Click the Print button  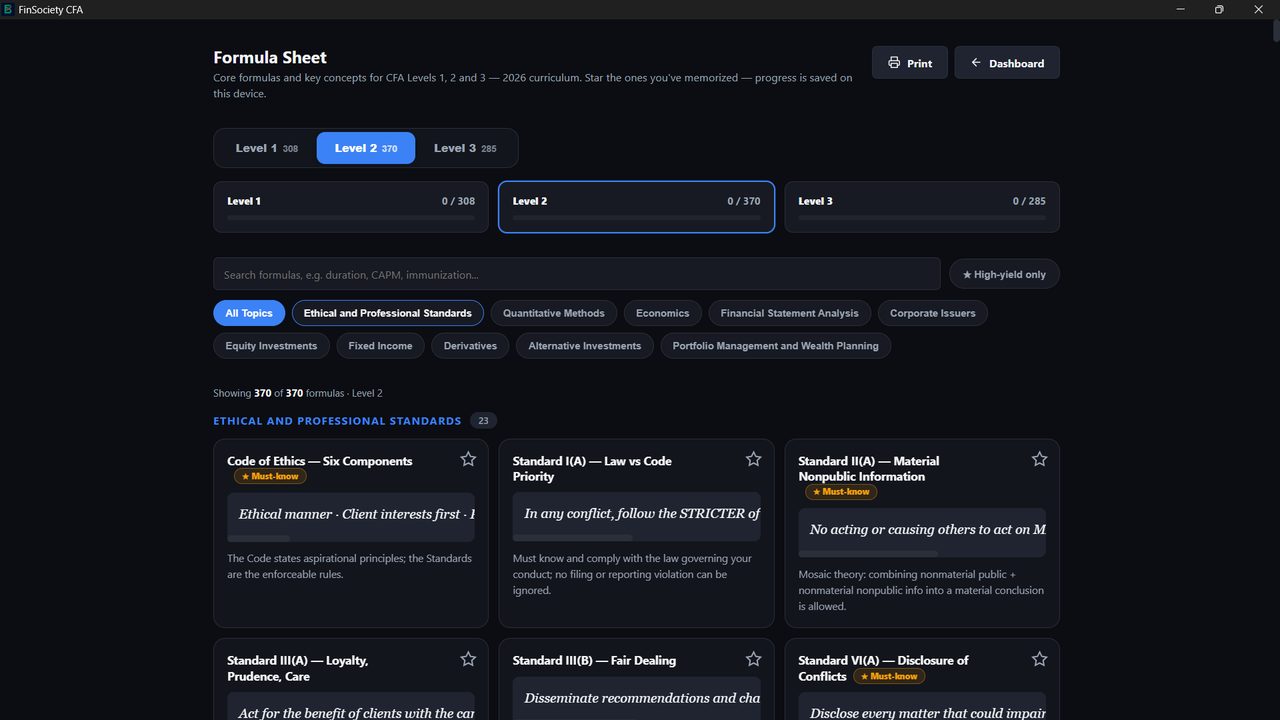[x=910, y=63]
